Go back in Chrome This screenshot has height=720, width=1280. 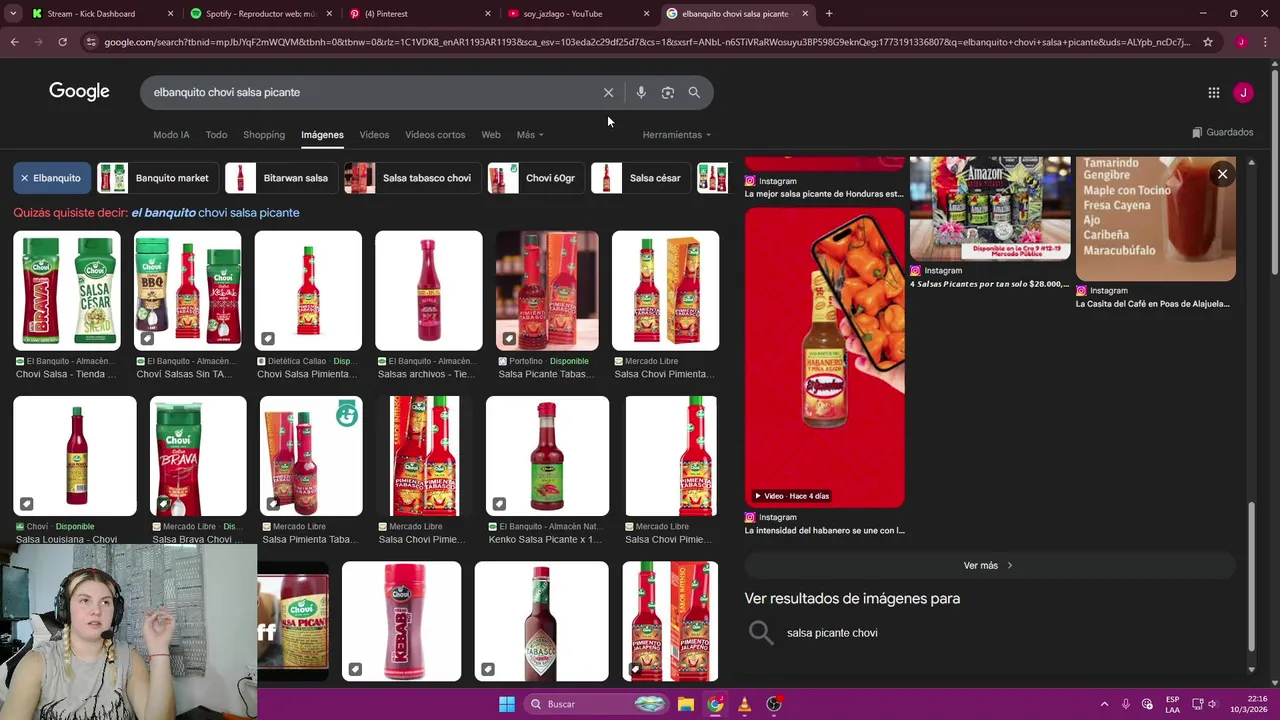[14, 42]
